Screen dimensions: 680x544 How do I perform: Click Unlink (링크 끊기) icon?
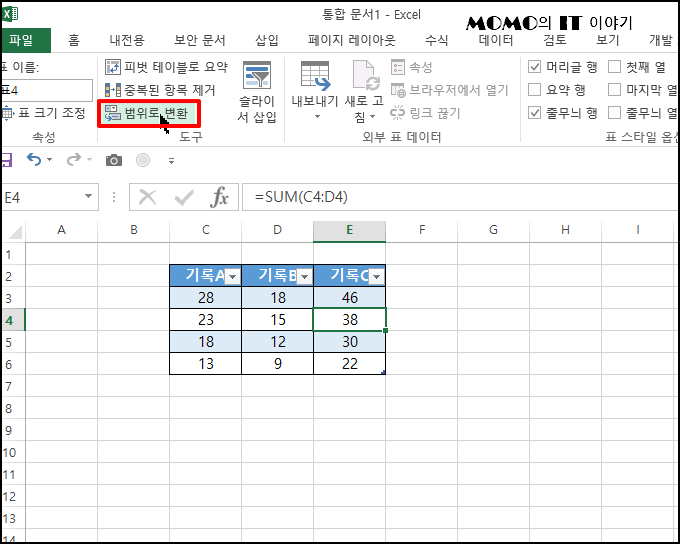click(397, 113)
